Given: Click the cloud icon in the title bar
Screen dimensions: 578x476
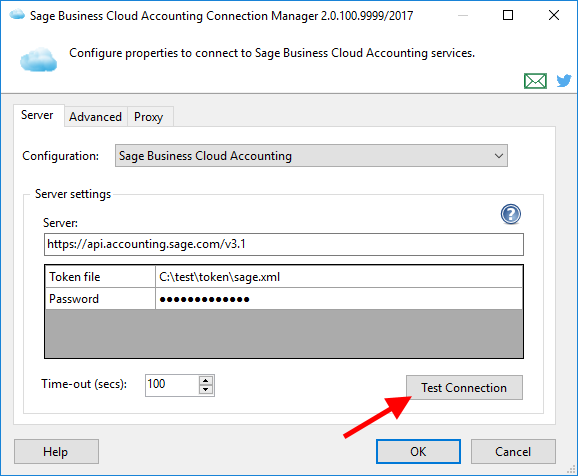Looking at the screenshot, I should (17, 15).
